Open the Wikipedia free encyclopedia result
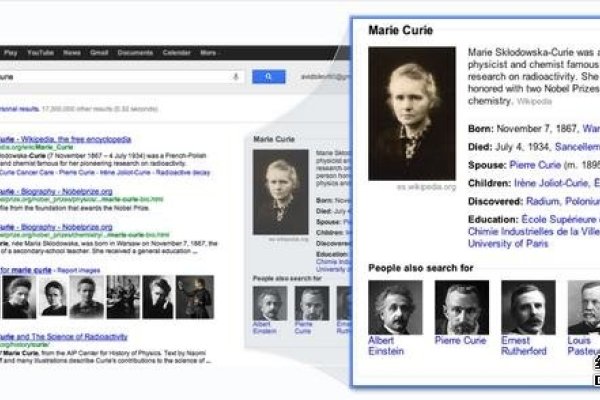 point(65,139)
